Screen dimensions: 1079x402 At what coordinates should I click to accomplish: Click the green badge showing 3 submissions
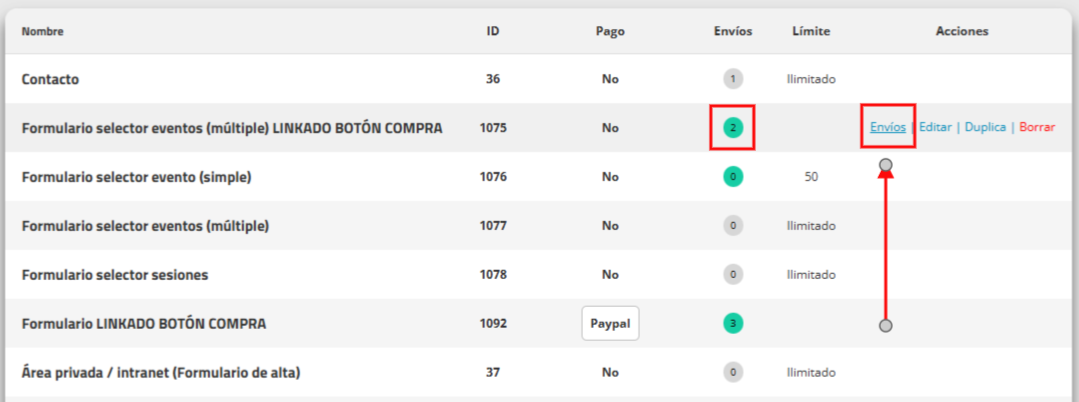(733, 323)
